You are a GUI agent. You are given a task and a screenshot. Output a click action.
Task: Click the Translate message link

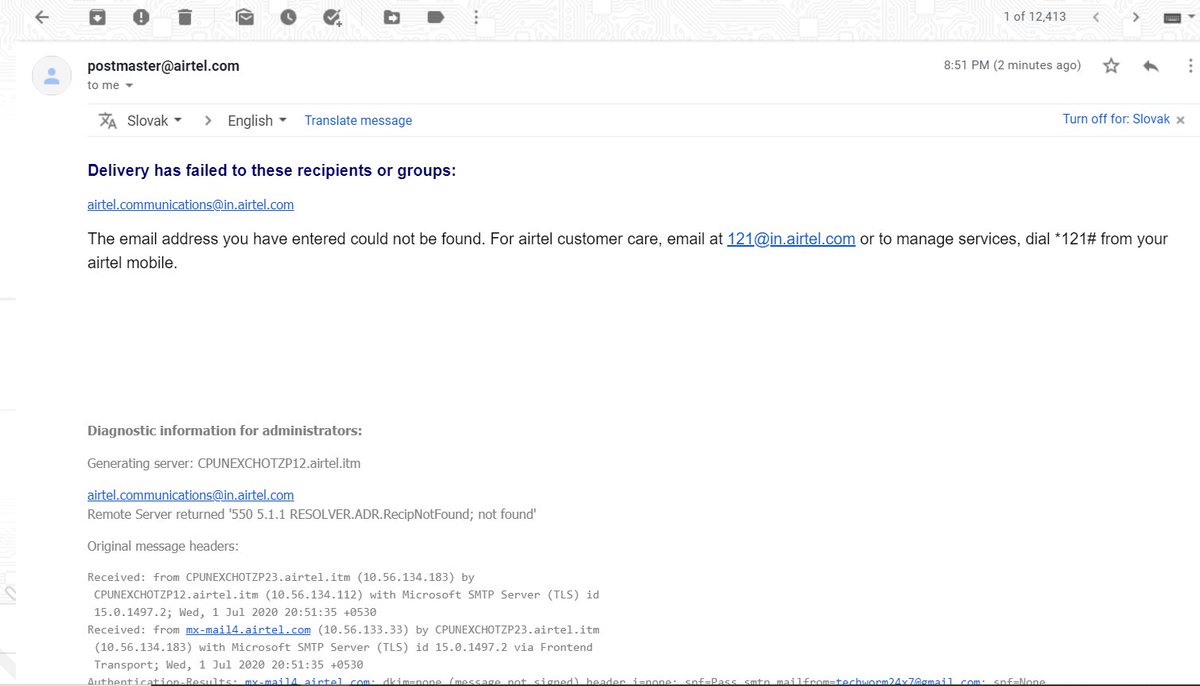point(358,120)
